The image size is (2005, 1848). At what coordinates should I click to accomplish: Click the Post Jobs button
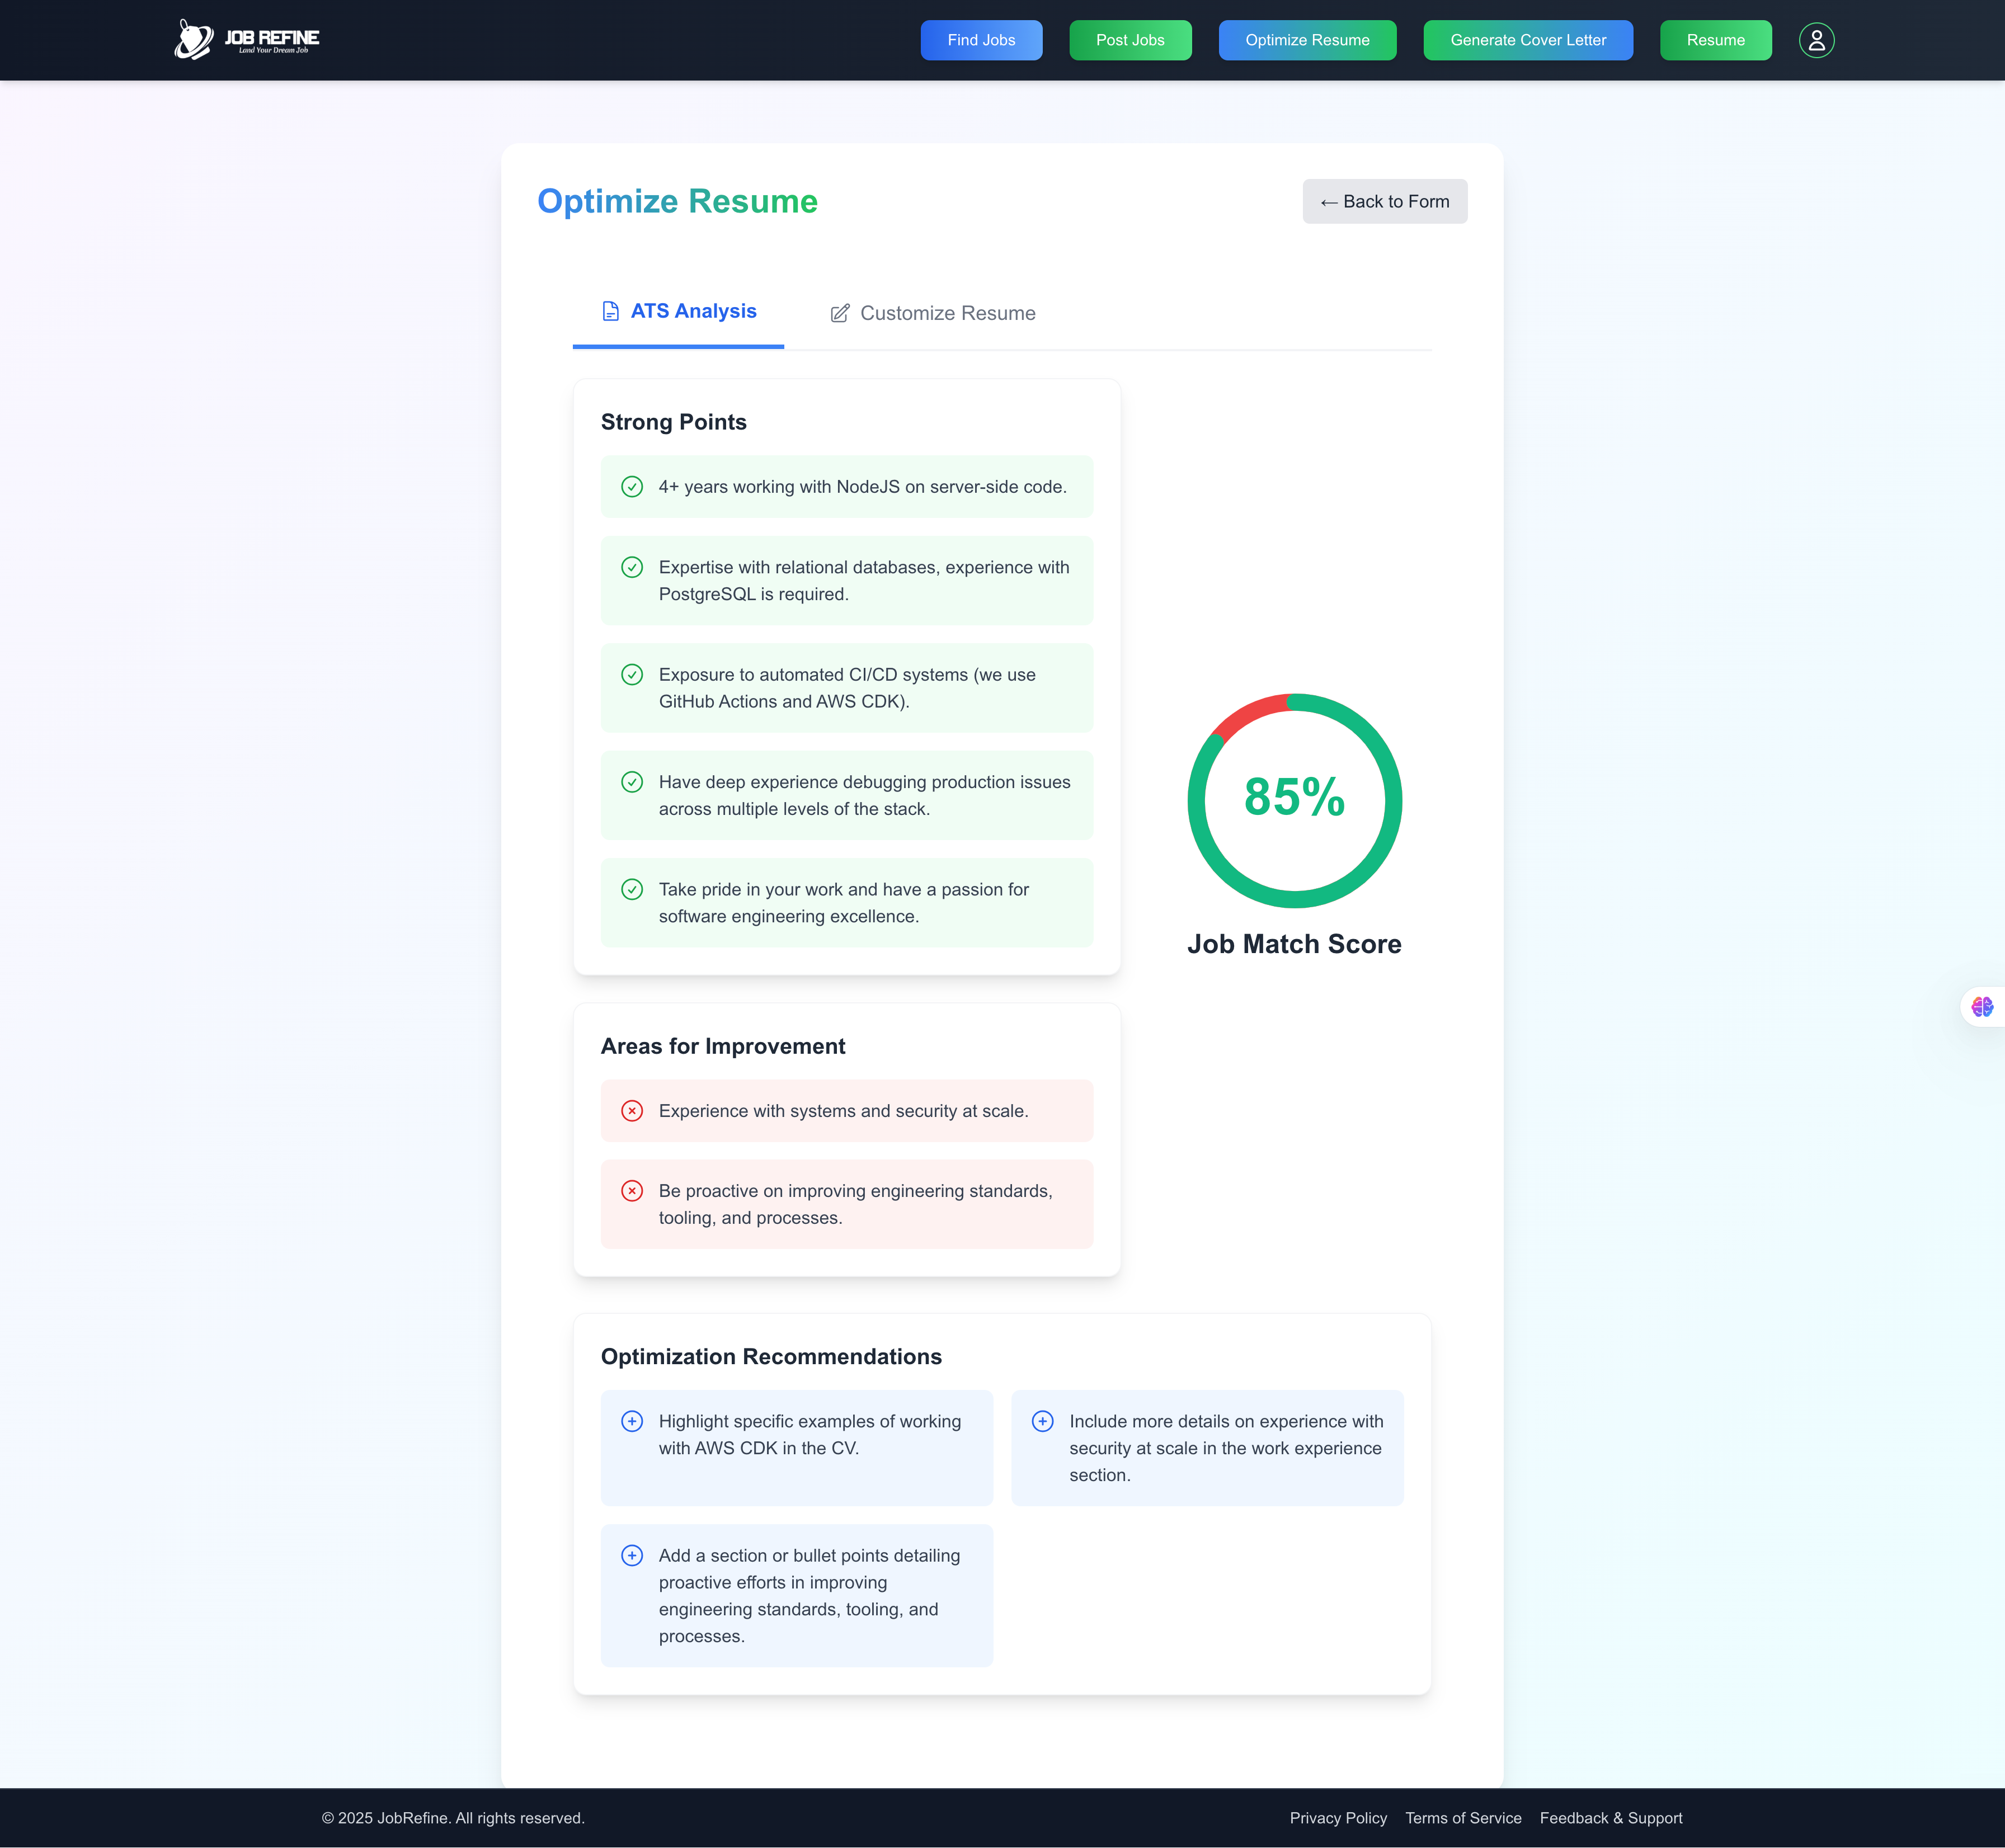pos(1129,40)
